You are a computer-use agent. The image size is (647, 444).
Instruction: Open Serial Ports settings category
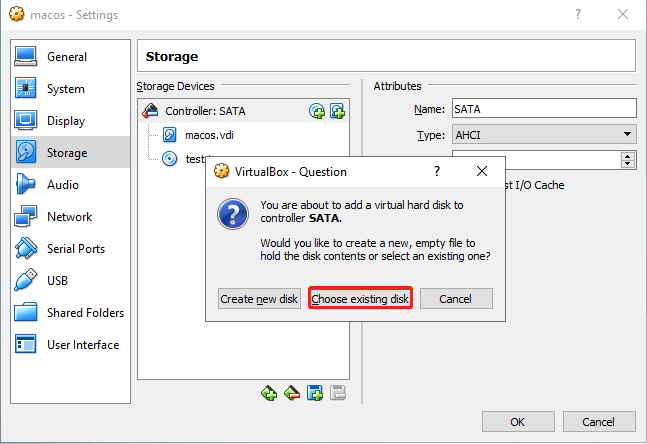click(71, 248)
